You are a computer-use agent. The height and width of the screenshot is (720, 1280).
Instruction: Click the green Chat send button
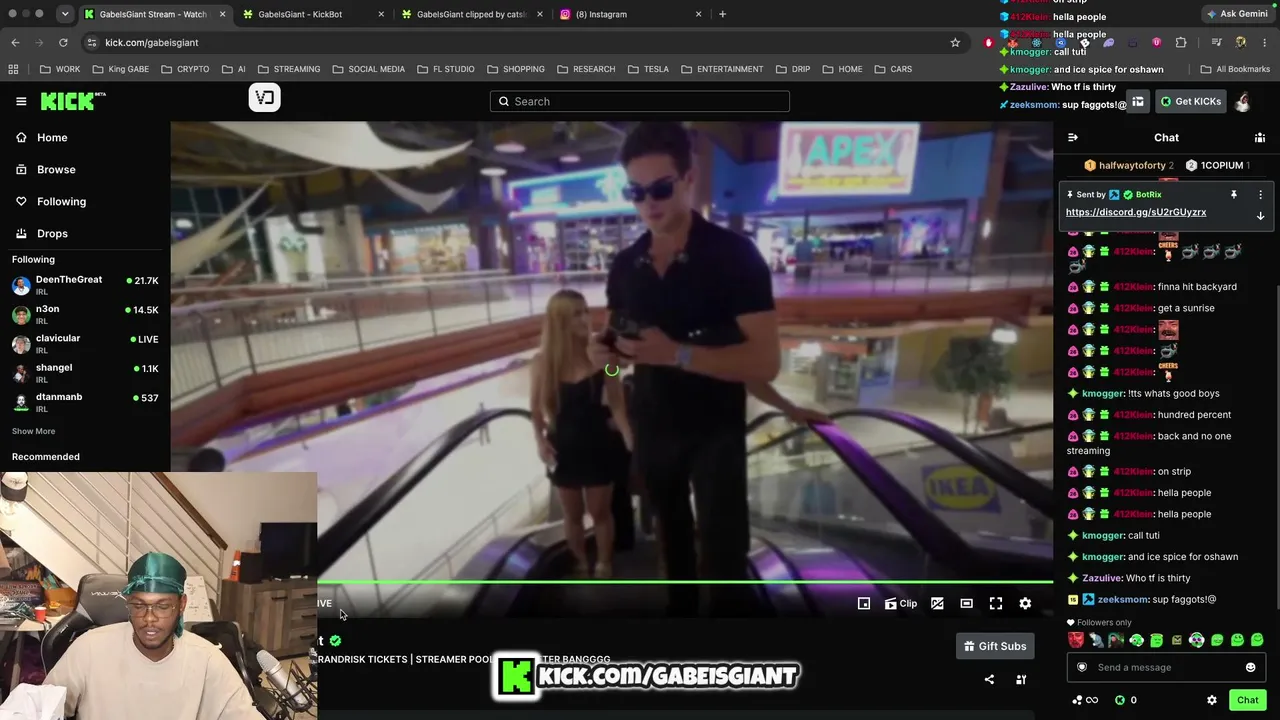point(1247,700)
